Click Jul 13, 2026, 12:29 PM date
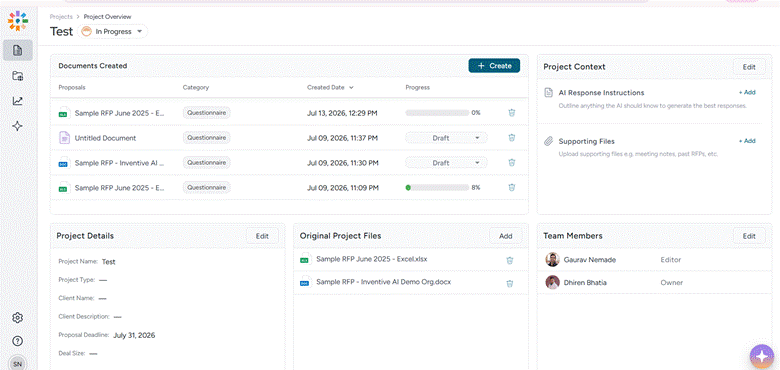Screen dimensions: 780x370 coord(342,113)
